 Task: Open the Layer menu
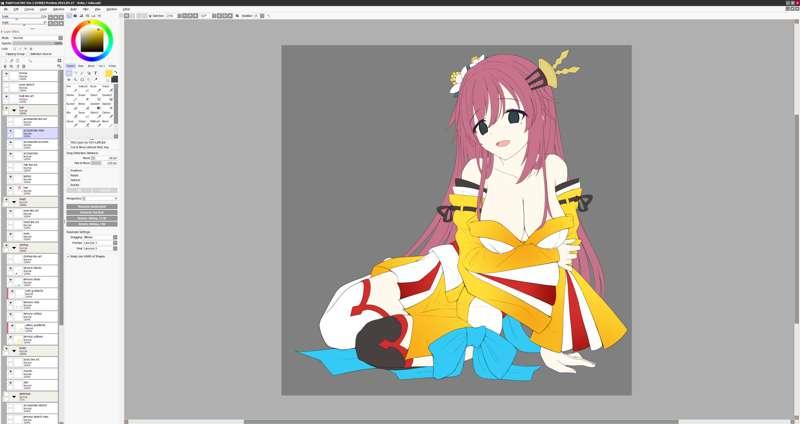[x=43, y=9]
